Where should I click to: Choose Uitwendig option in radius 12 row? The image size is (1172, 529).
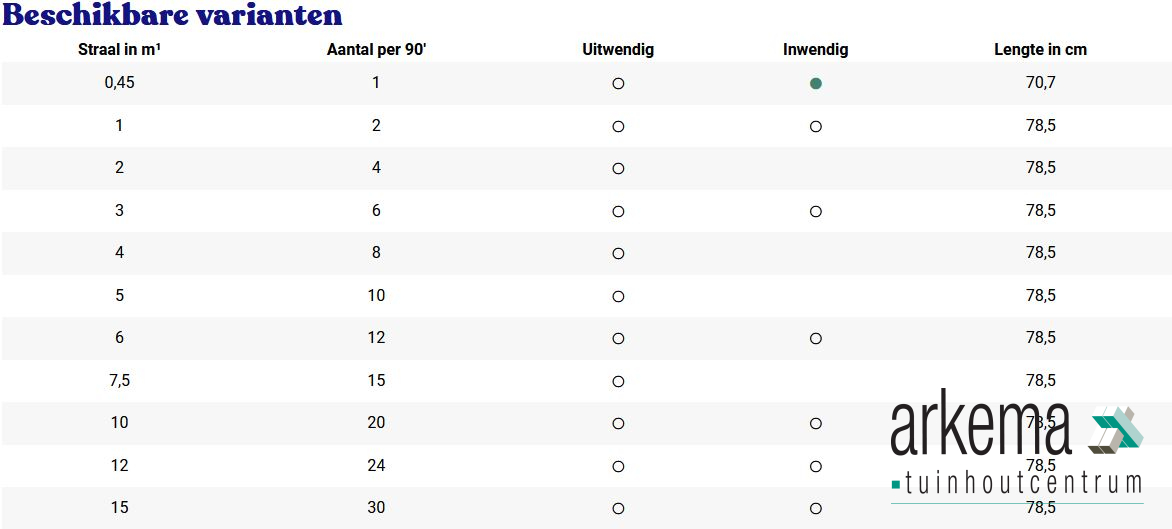(618, 467)
